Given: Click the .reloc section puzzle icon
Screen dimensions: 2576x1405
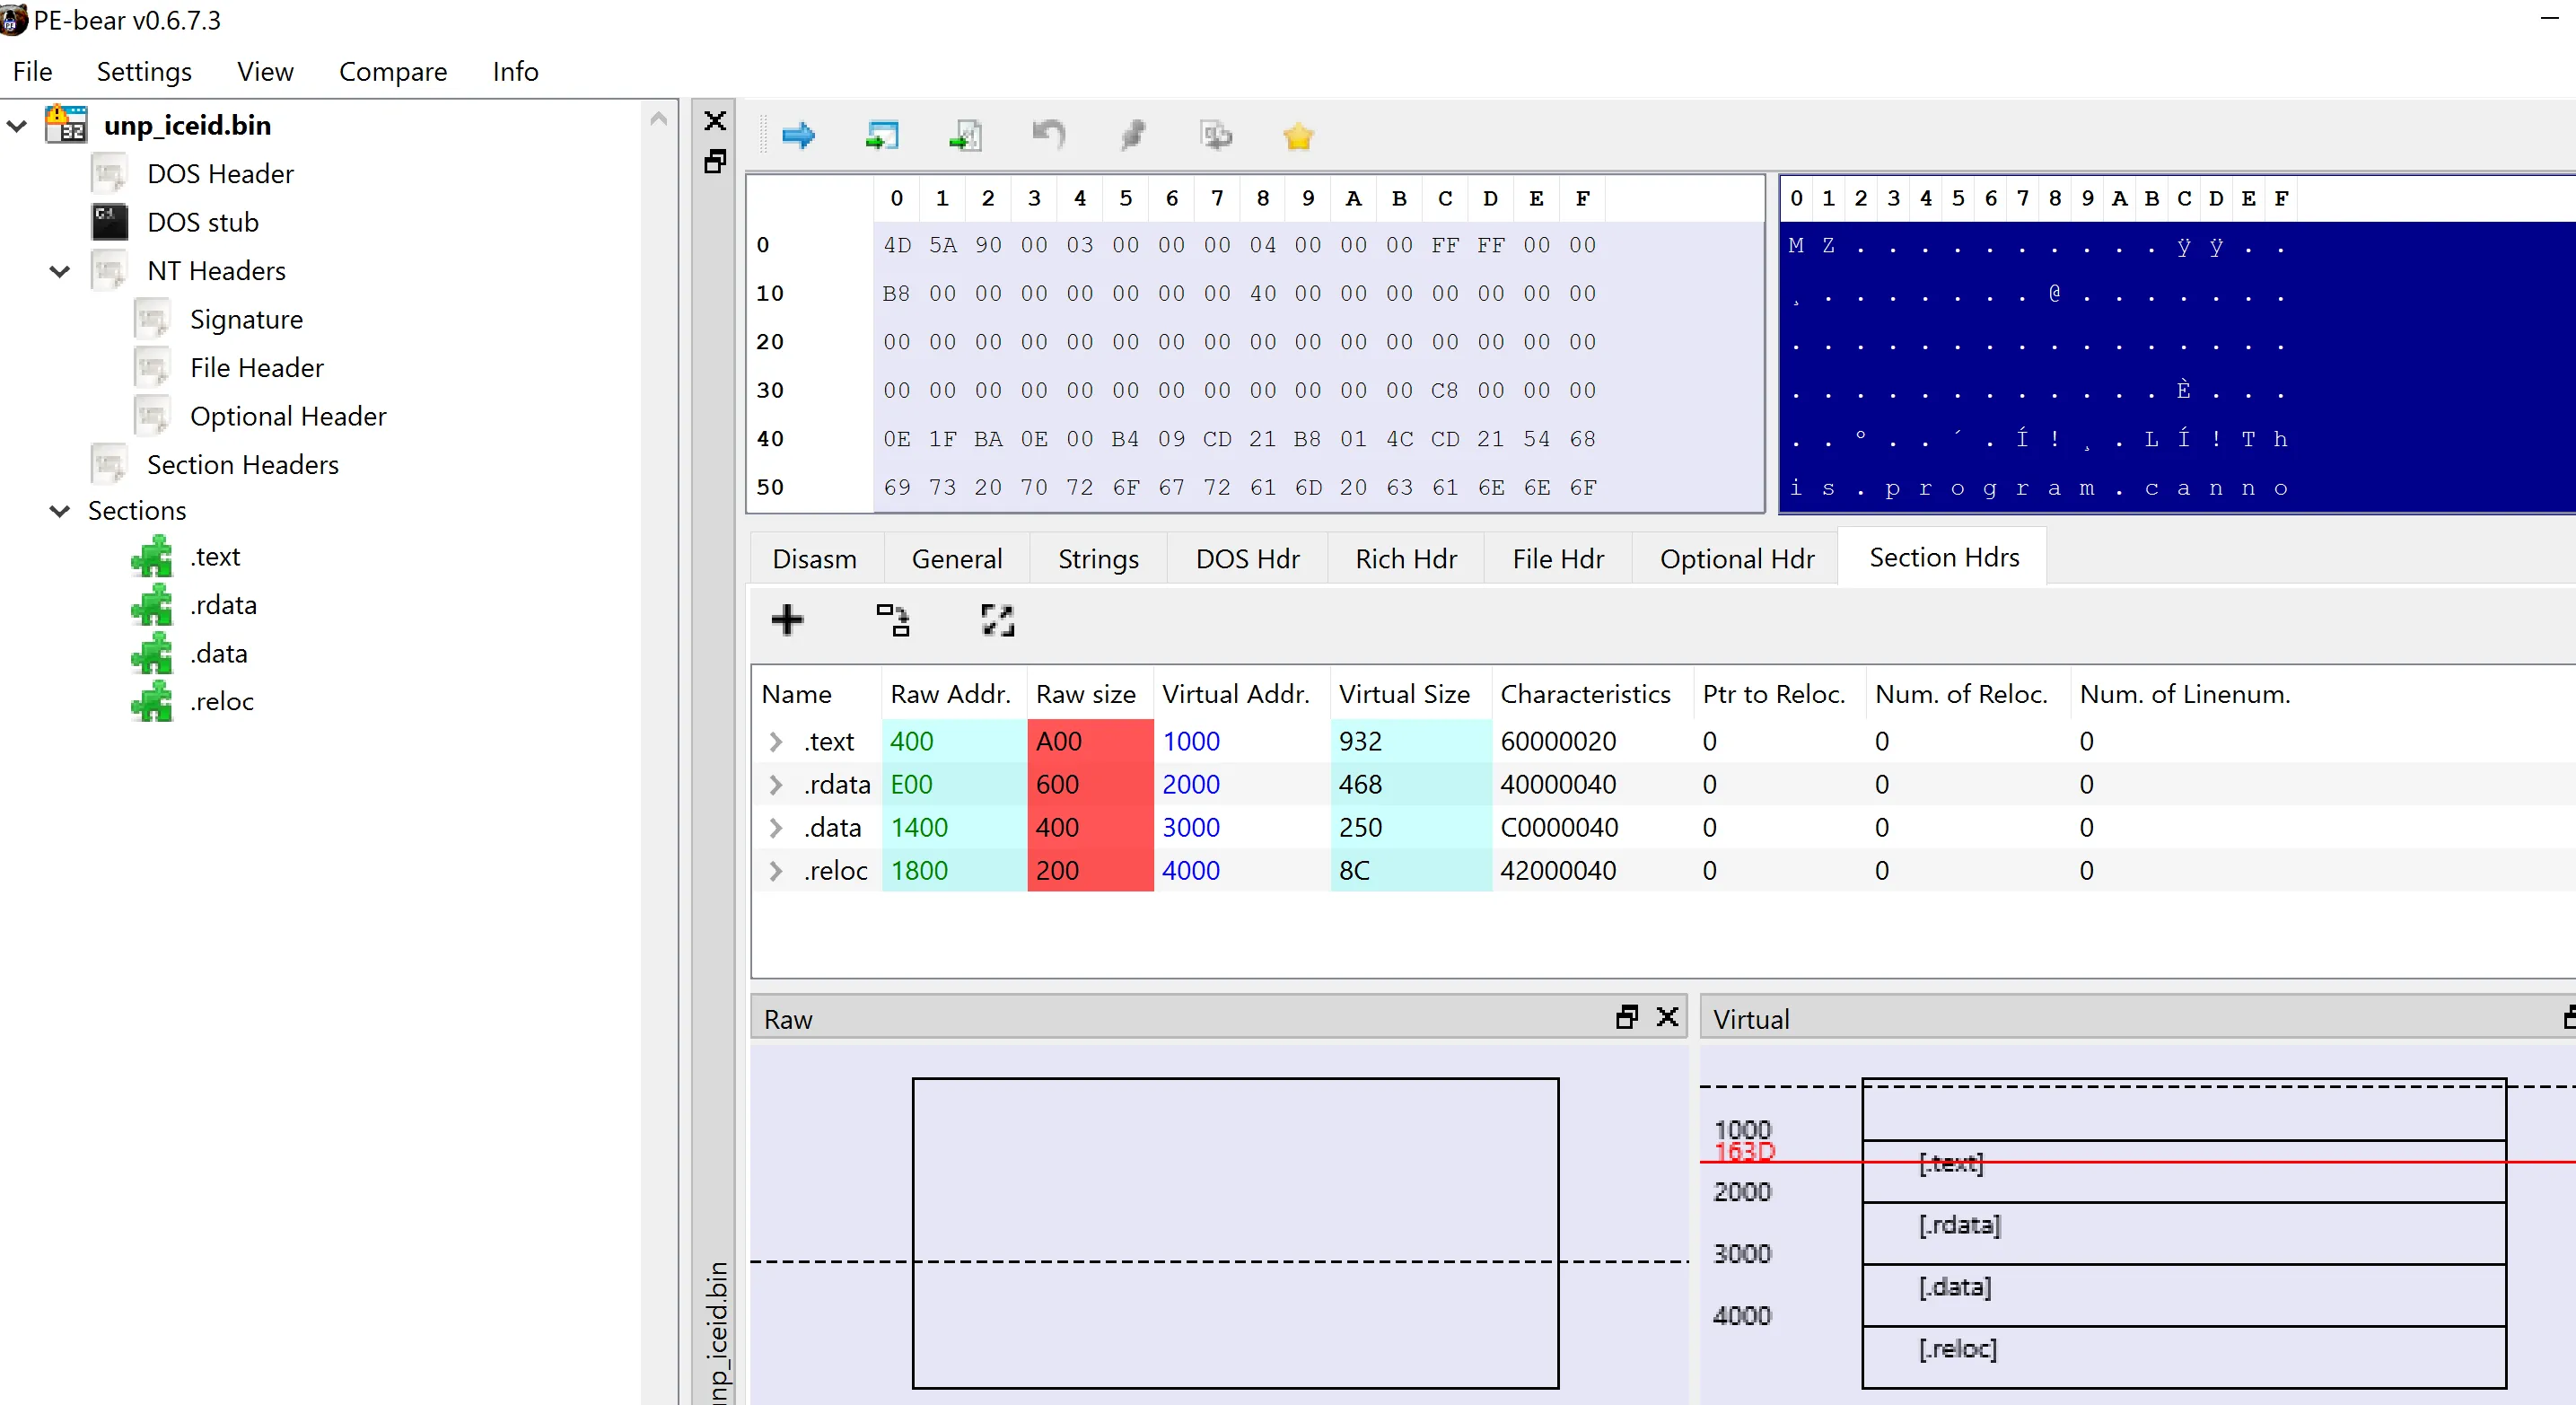Looking at the screenshot, I should 152,701.
